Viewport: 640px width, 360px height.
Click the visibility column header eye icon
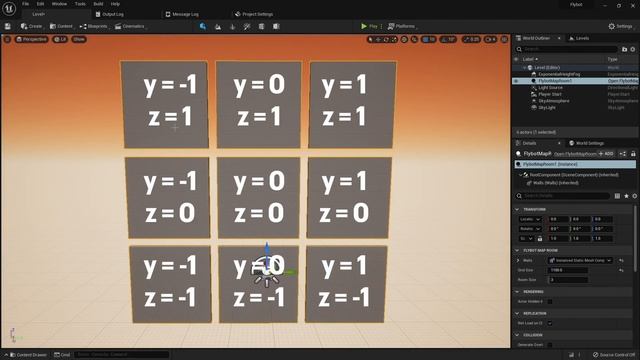coord(516,59)
